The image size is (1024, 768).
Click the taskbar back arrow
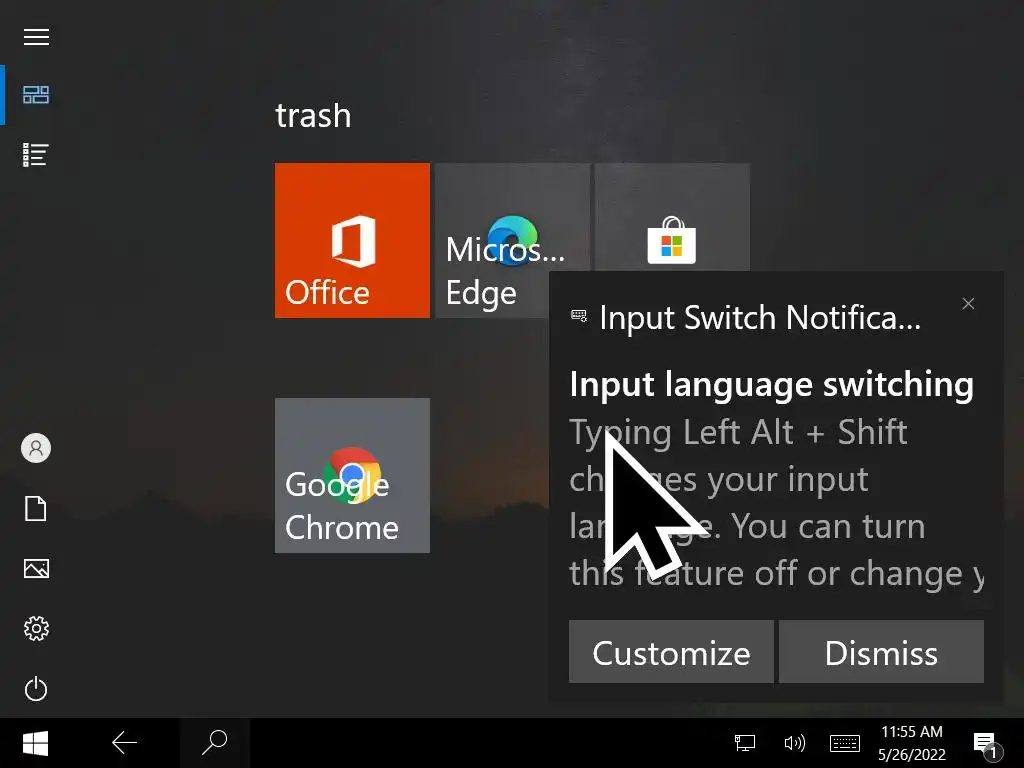point(124,743)
